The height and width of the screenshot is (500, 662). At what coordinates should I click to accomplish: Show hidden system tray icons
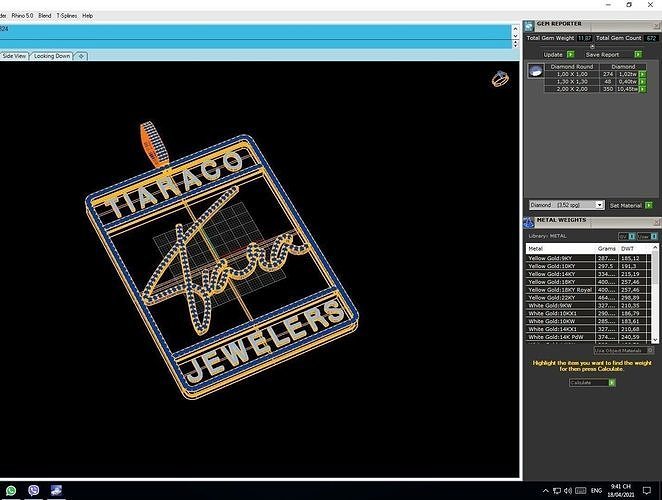(545, 491)
